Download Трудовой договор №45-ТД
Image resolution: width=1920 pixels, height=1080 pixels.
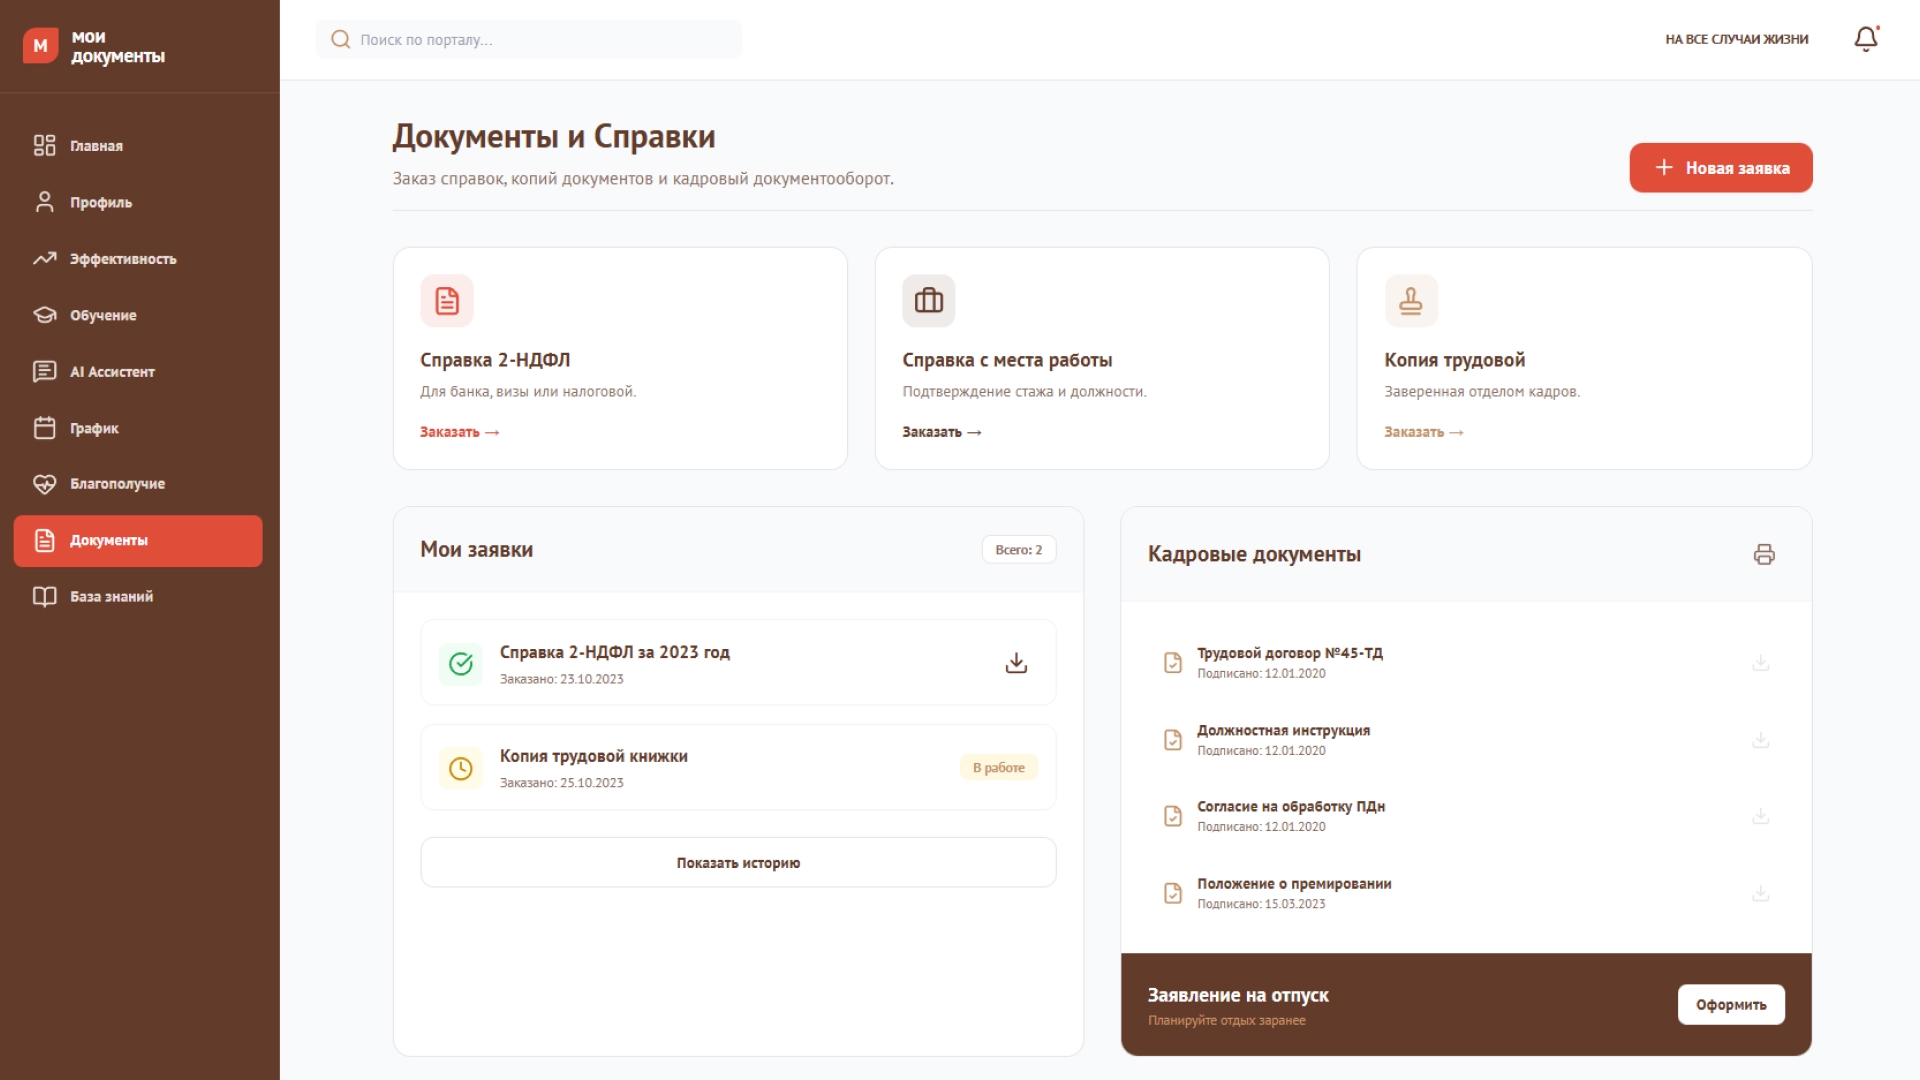pos(1760,662)
